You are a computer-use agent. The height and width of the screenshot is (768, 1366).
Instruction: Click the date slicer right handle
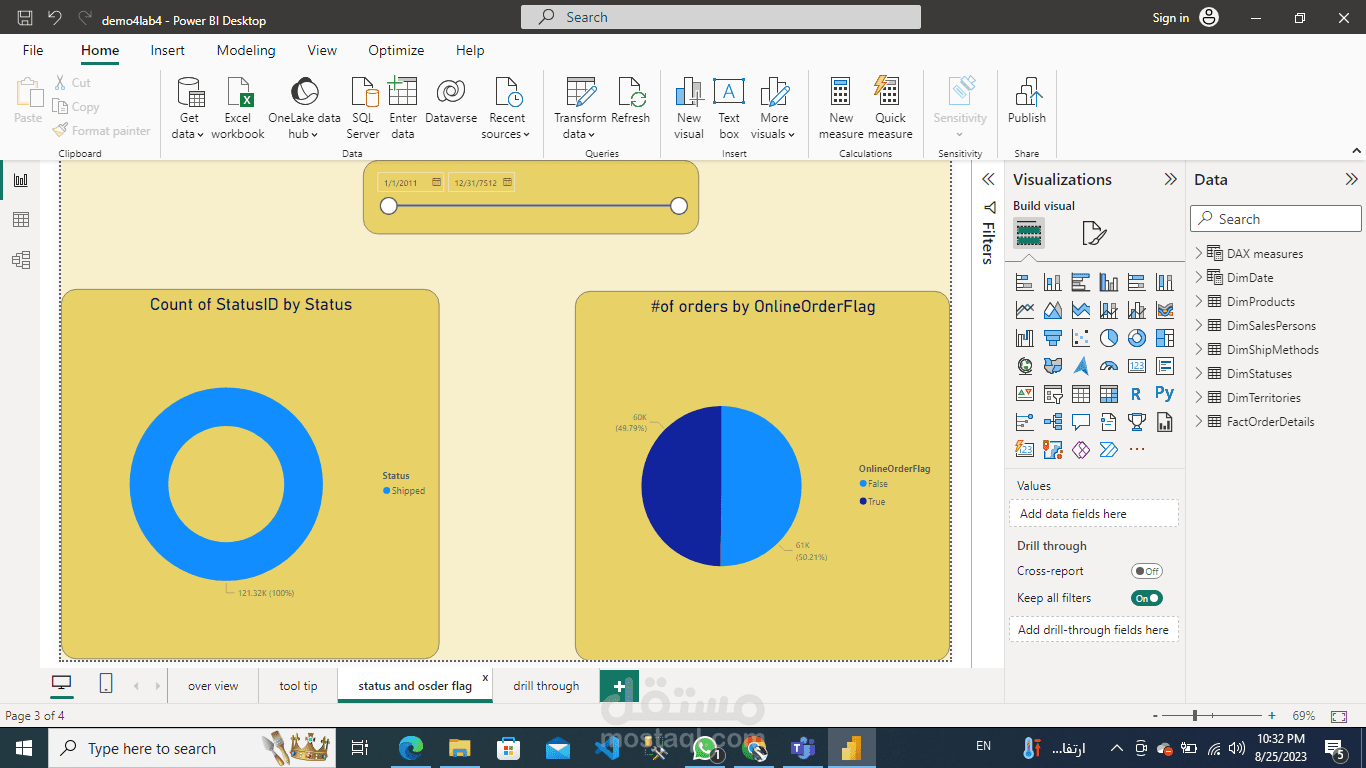pos(679,206)
